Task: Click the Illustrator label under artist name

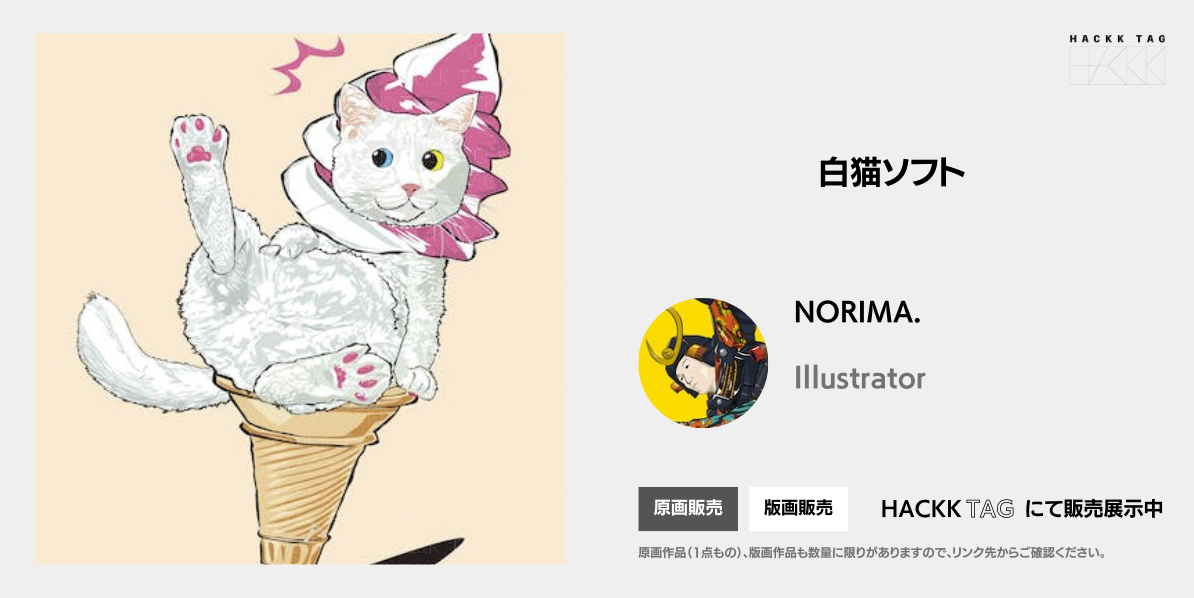Action: coord(860,377)
